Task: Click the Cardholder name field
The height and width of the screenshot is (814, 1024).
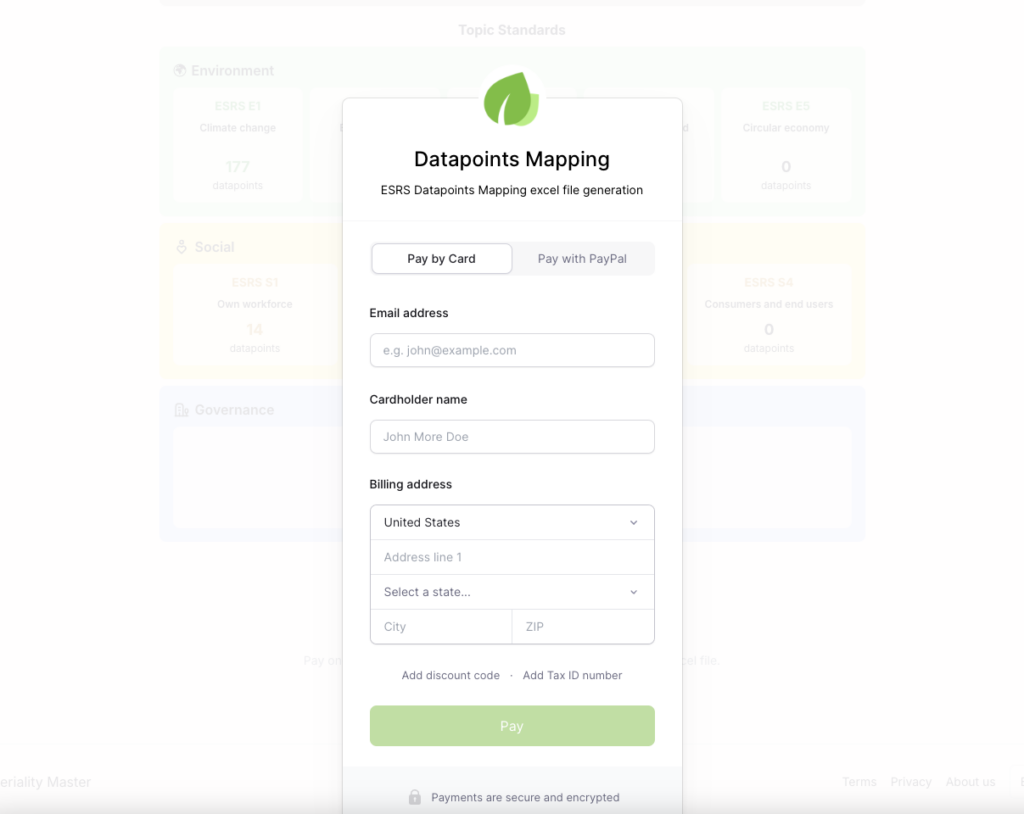Action: click(512, 437)
